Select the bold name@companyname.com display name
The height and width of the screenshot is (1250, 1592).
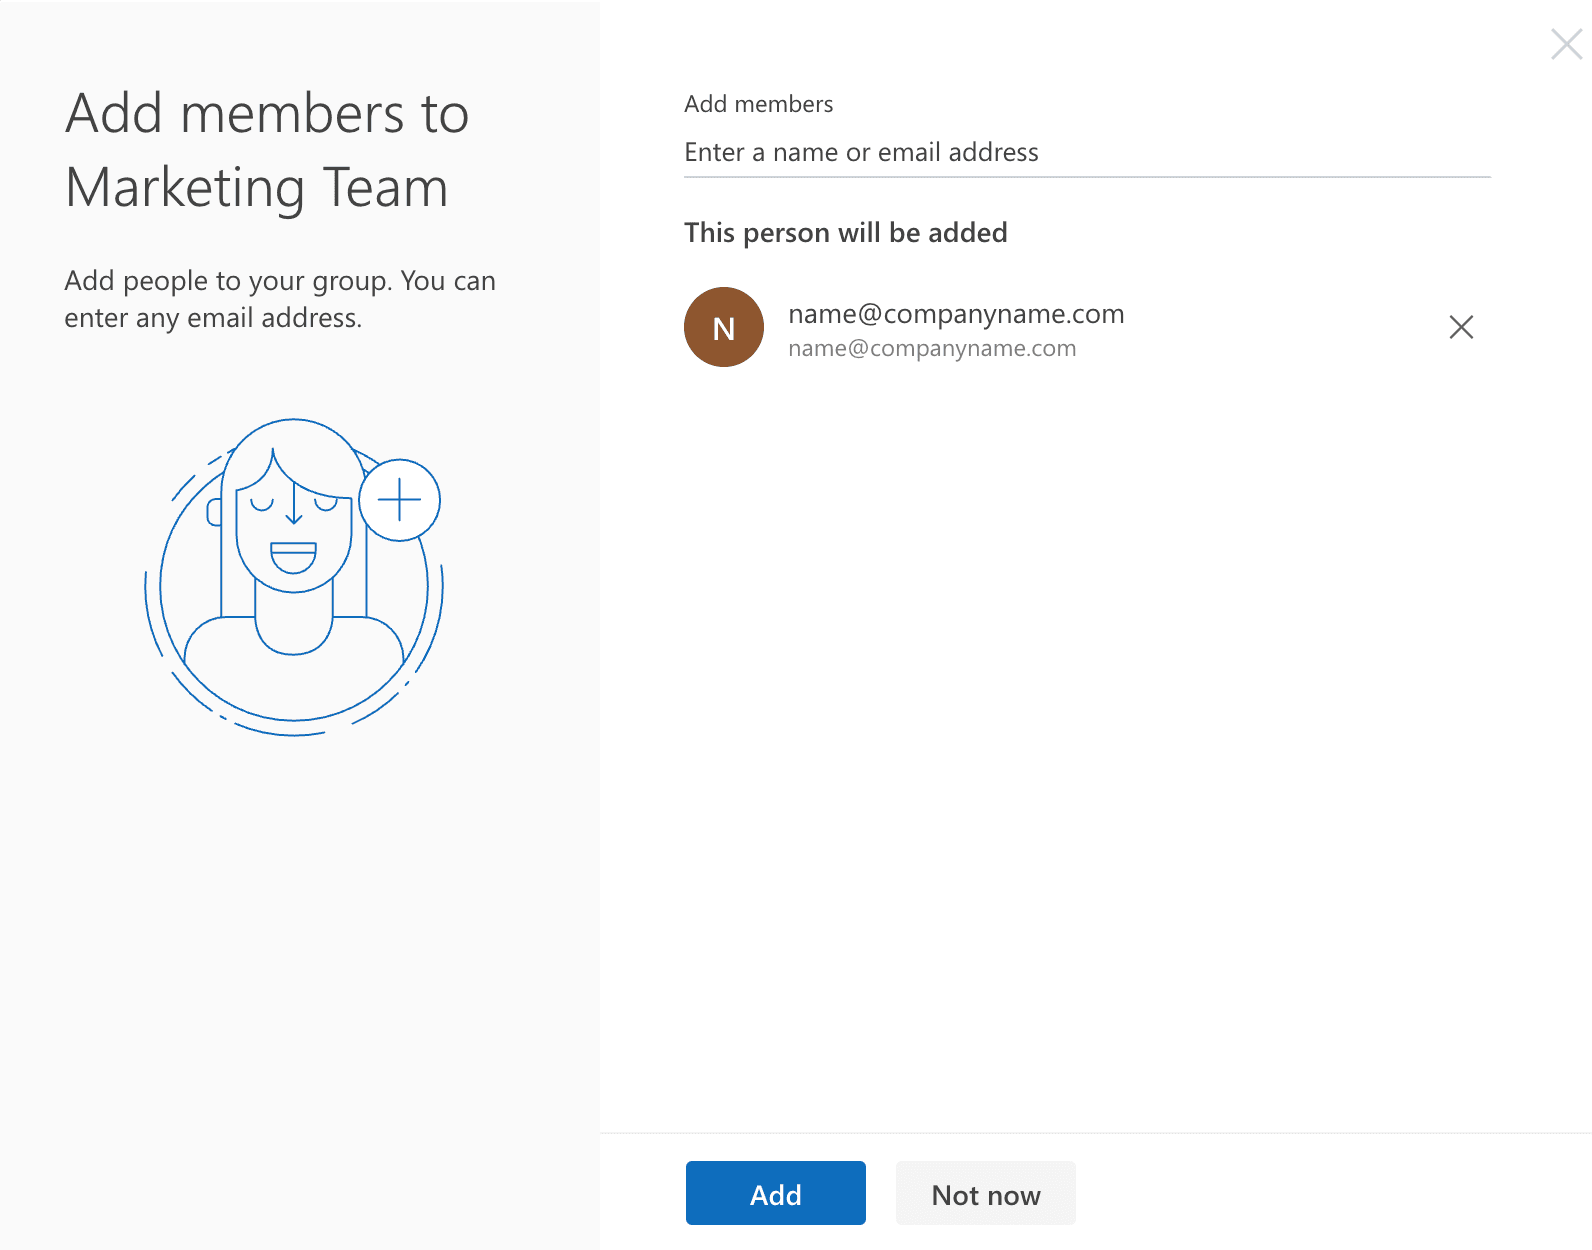956,314
